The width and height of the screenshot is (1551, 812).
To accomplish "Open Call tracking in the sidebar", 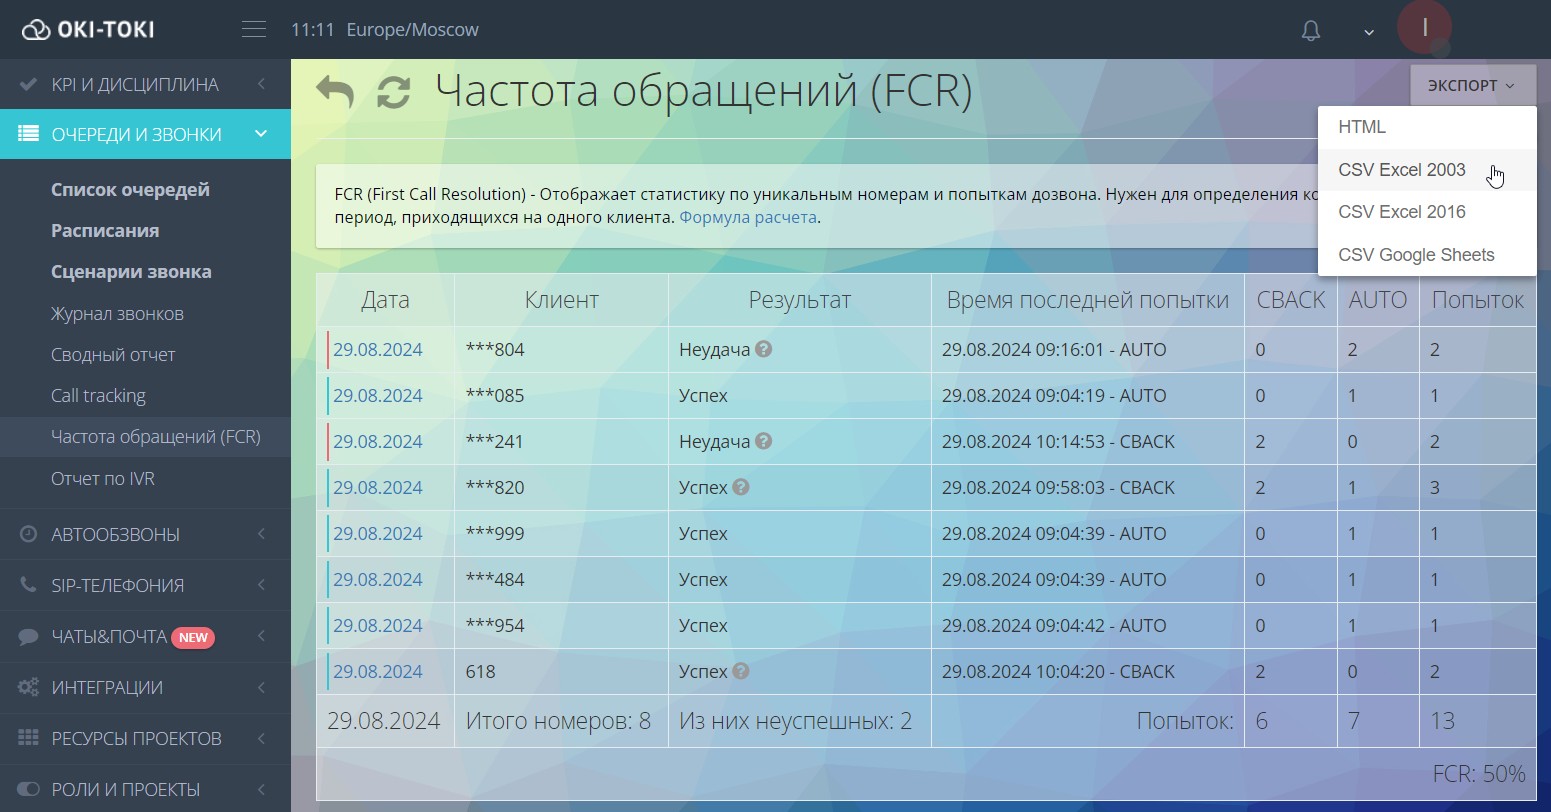I will (98, 396).
